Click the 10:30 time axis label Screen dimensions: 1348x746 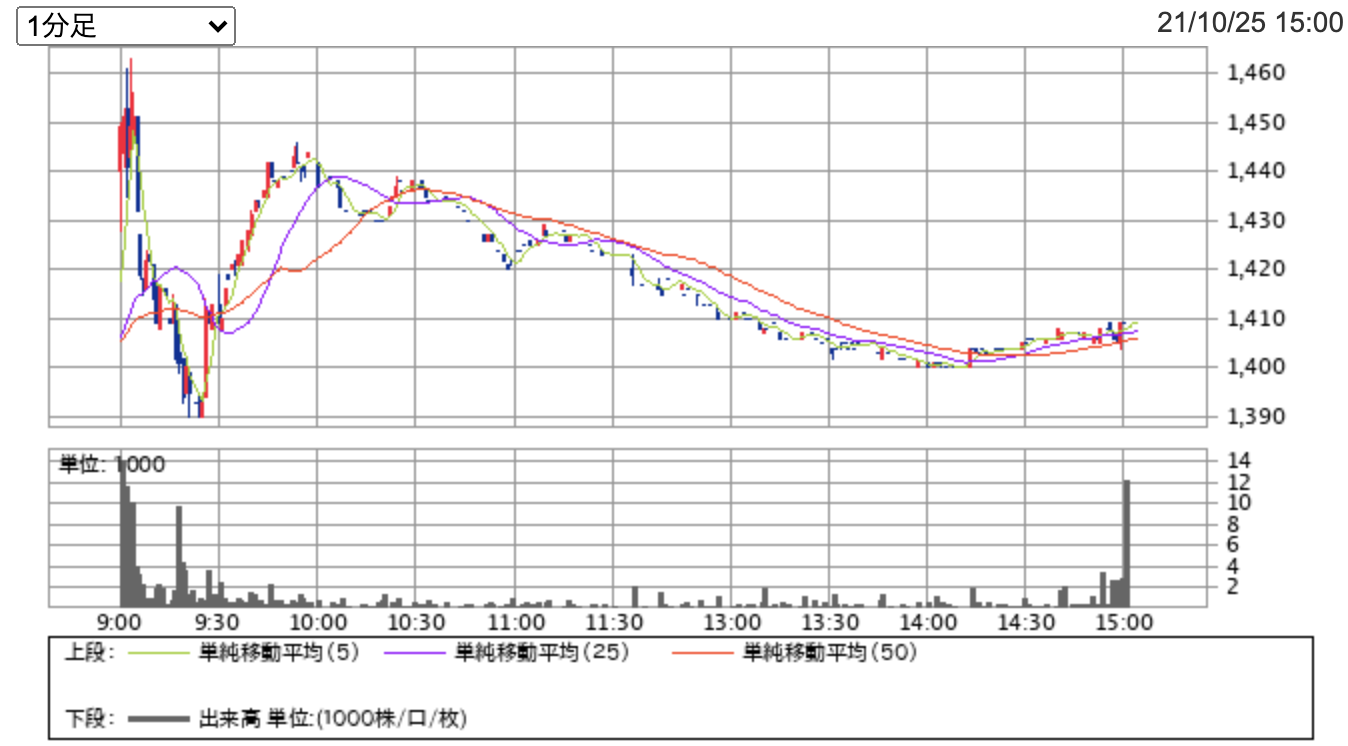416,622
